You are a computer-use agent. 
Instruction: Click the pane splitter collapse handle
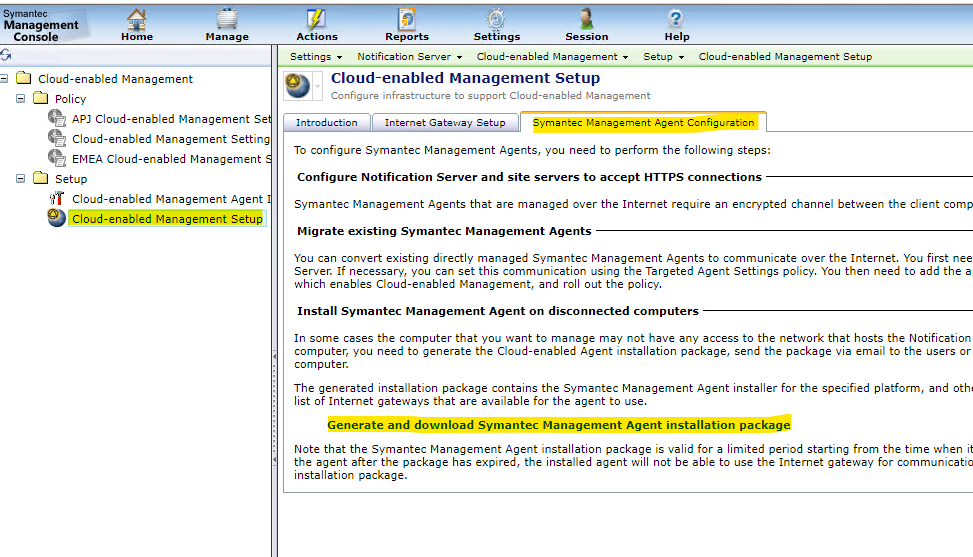coord(274,356)
